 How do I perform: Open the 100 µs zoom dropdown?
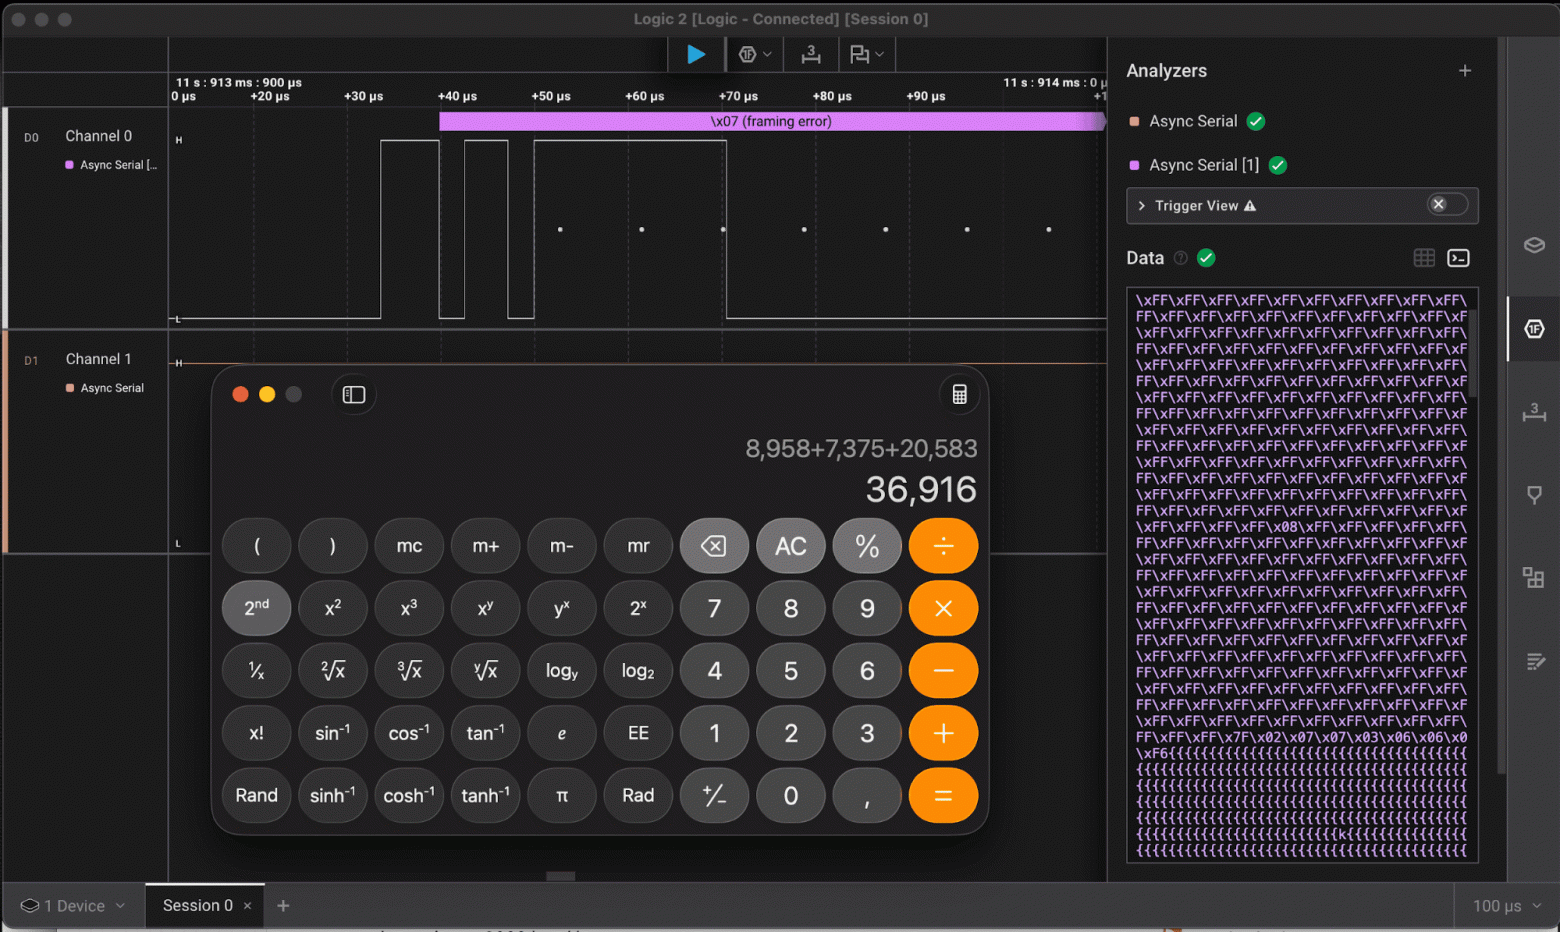[x=1507, y=906]
